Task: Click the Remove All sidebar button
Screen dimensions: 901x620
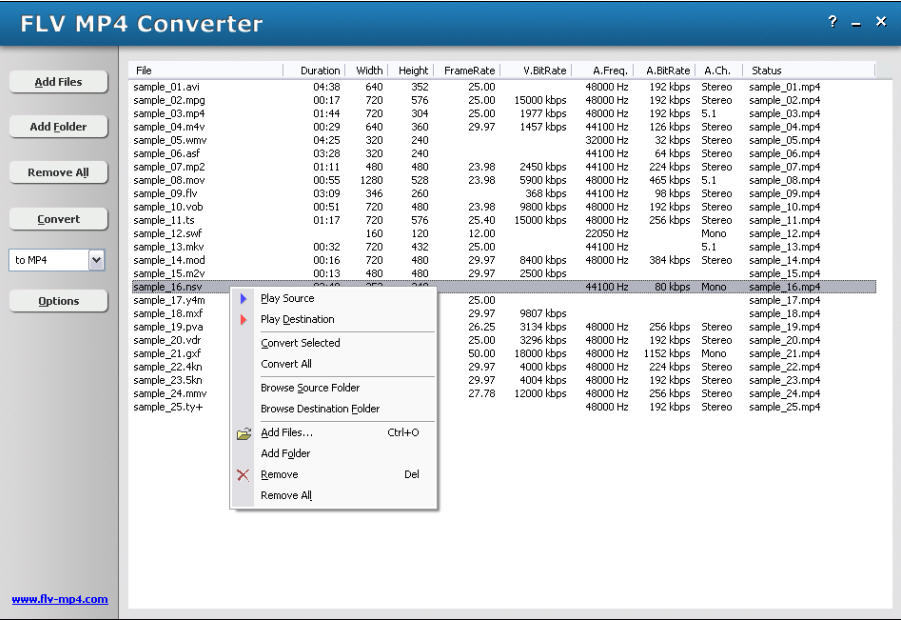Action: point(57,172)
